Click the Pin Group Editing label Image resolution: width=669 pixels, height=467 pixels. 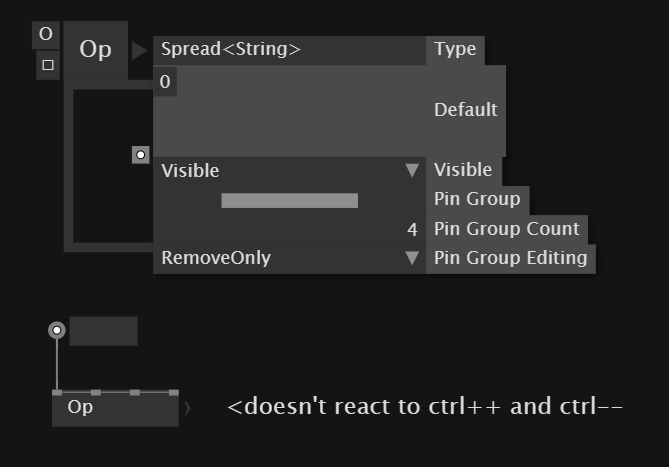(510, 258)
